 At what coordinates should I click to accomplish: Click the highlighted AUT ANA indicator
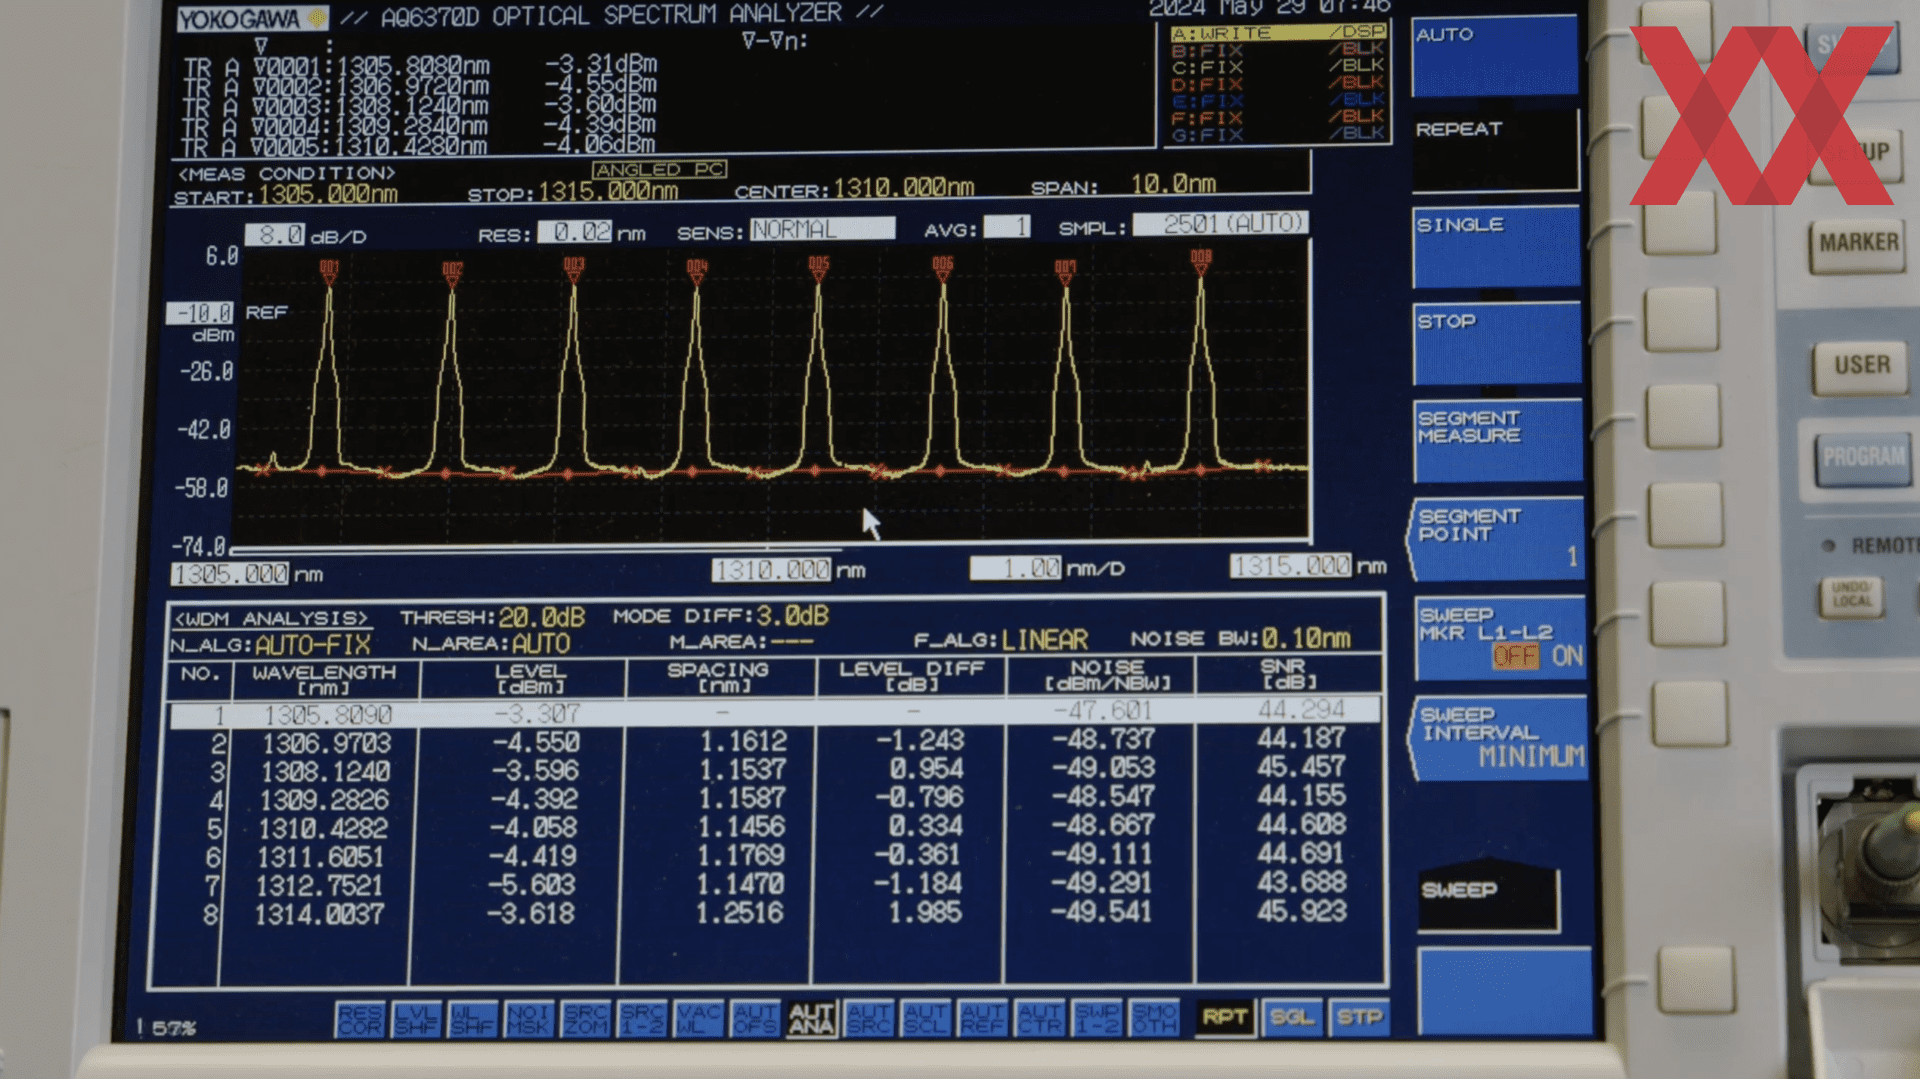click(x=812, y=1019)
